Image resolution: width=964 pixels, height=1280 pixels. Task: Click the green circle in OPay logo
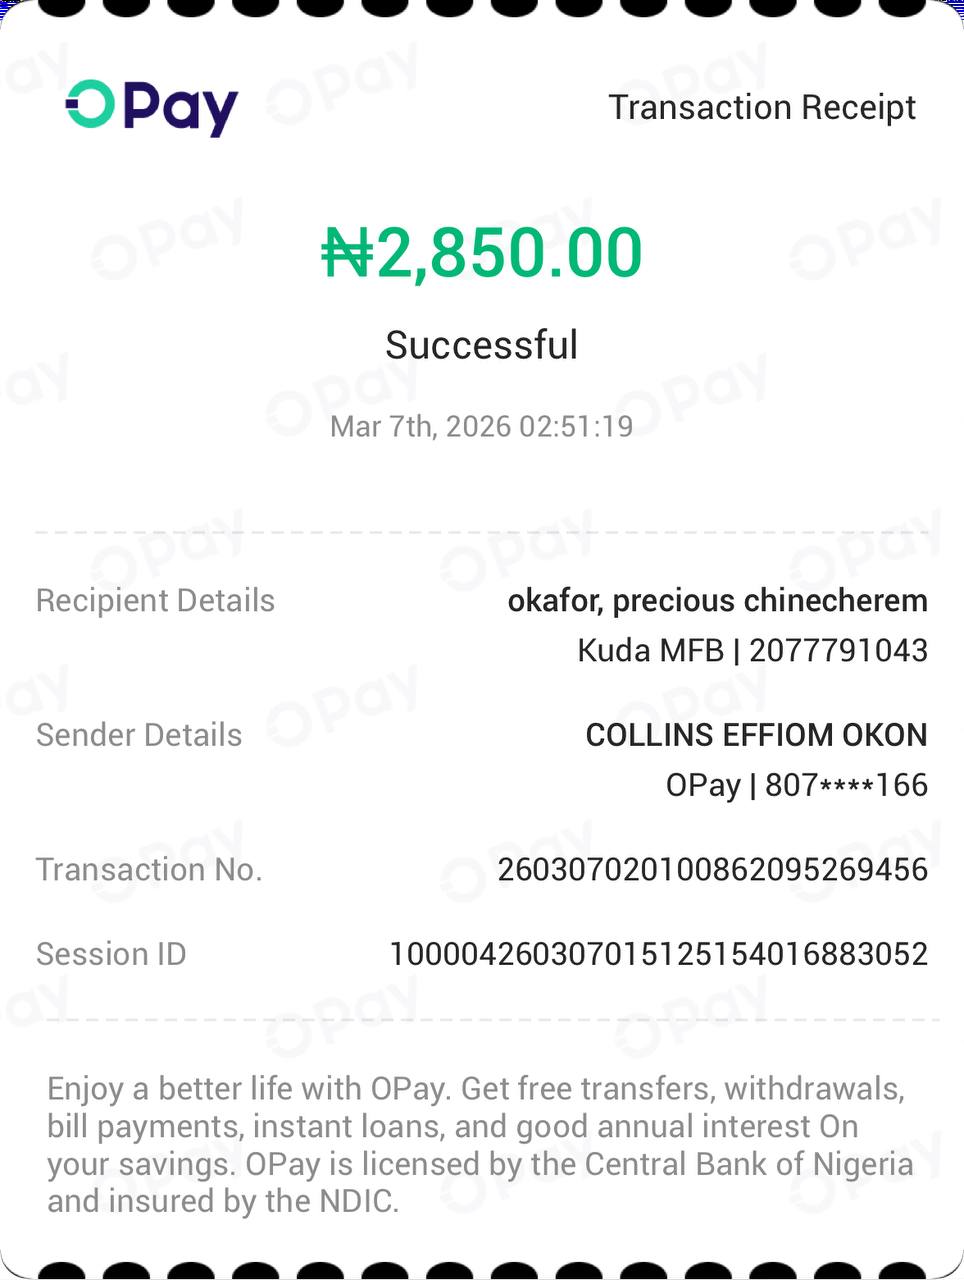pos(90,104)
